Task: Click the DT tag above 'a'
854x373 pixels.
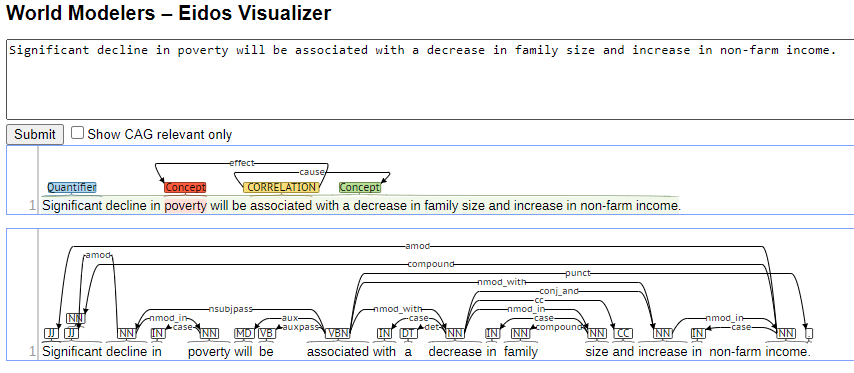Action: (408, 333)
